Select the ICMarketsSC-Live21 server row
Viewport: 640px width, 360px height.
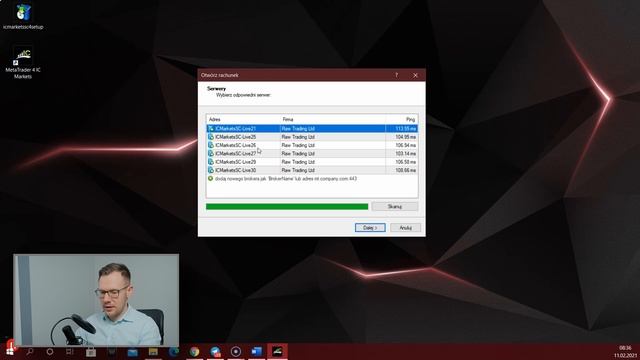312,129
